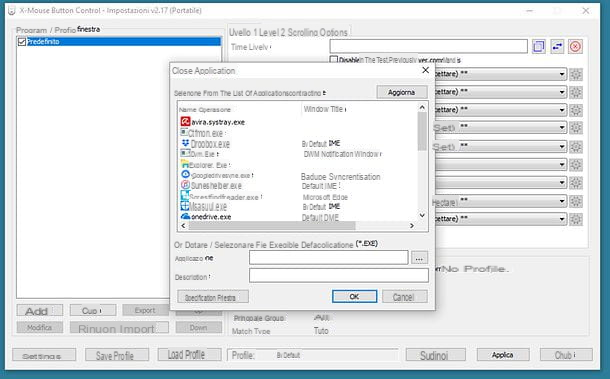Click the Window Title column header
Viewport: 610px width, 379px height.
pos(324,109)
